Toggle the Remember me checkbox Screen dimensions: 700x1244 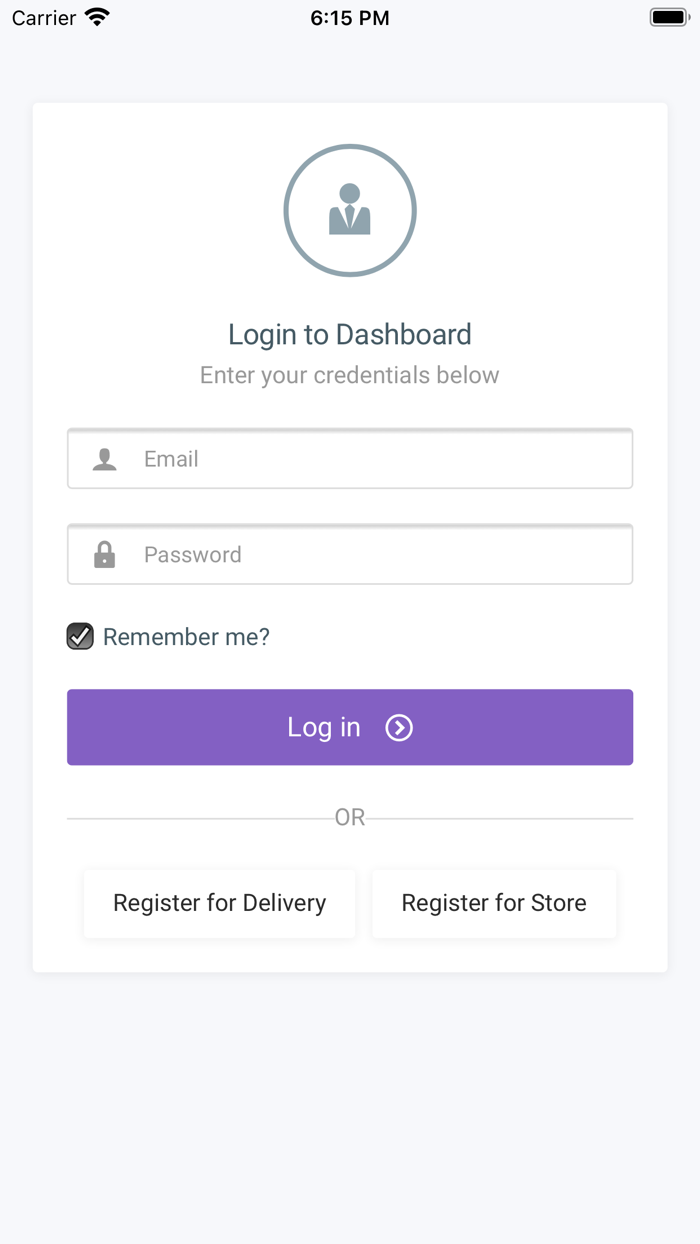click(x=80, y=636)
